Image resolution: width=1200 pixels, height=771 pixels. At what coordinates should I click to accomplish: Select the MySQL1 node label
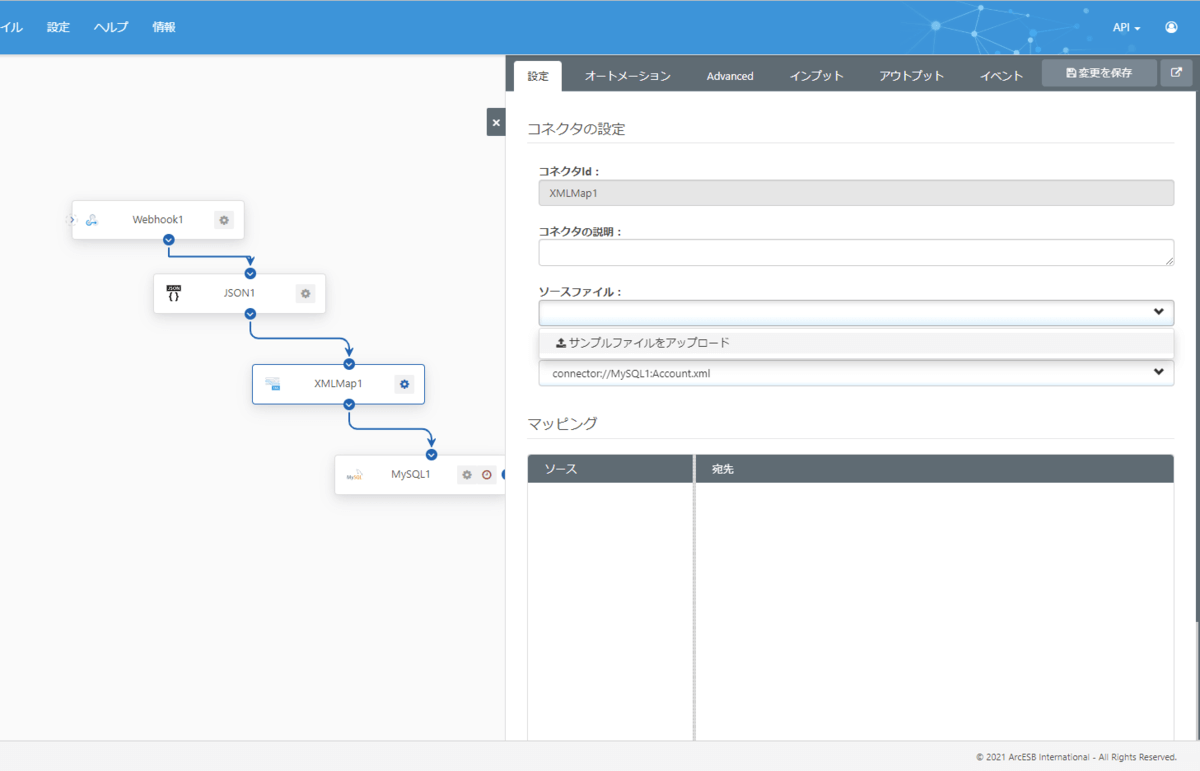[411, 475]
